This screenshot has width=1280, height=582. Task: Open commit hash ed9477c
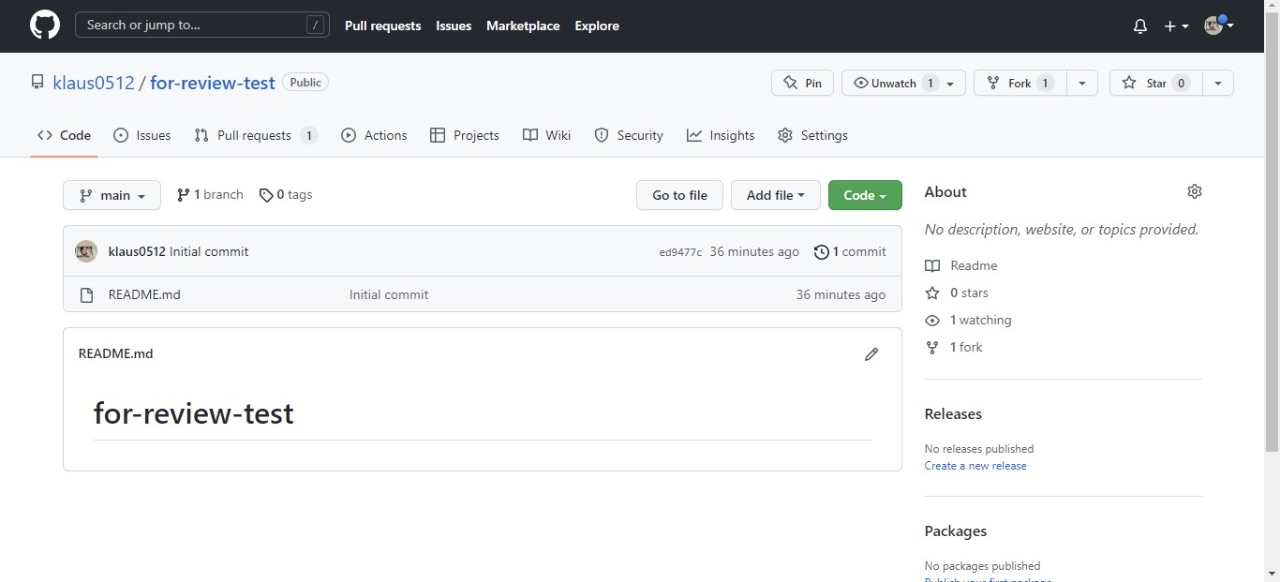tap(680, 252)
